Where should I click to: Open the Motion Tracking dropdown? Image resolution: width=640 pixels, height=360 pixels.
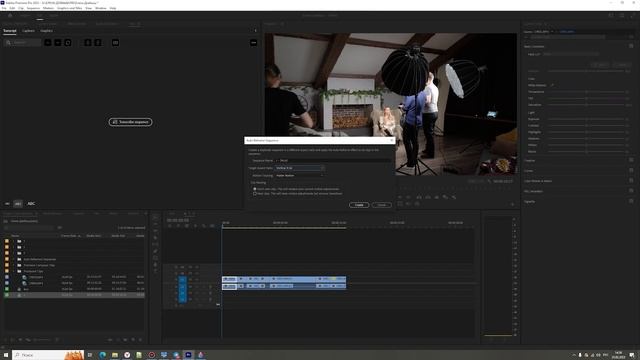(300, 176)
